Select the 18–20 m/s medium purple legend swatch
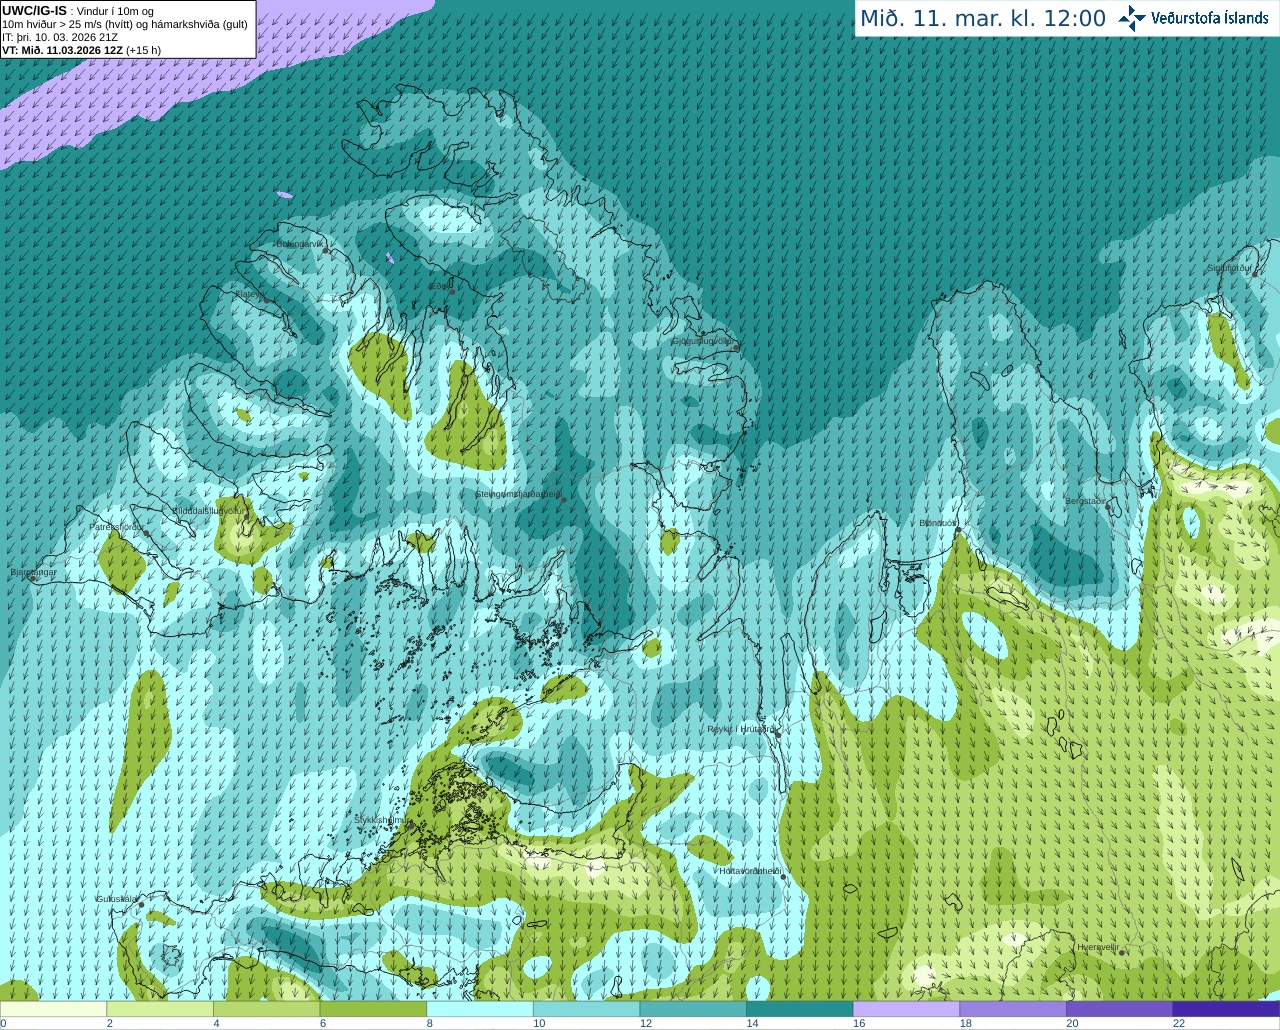 pyautogui.click(x=1013, y=1009)
